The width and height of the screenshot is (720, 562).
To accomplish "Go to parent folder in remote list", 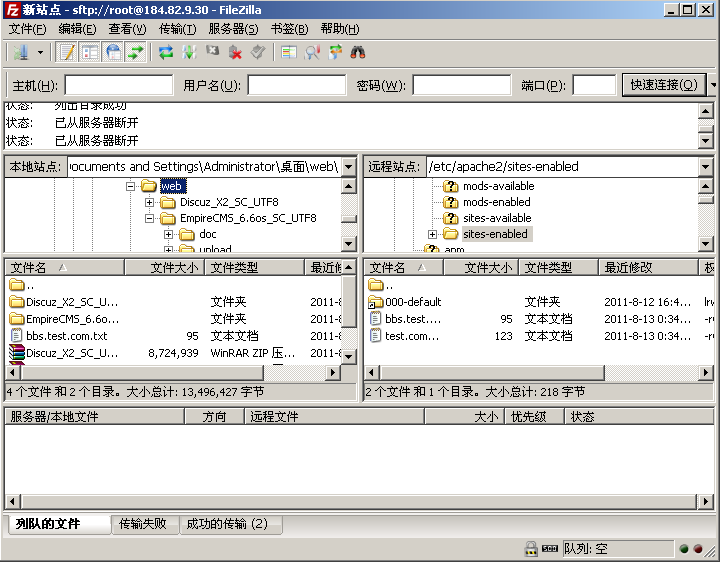I will [x=381, y=285].
